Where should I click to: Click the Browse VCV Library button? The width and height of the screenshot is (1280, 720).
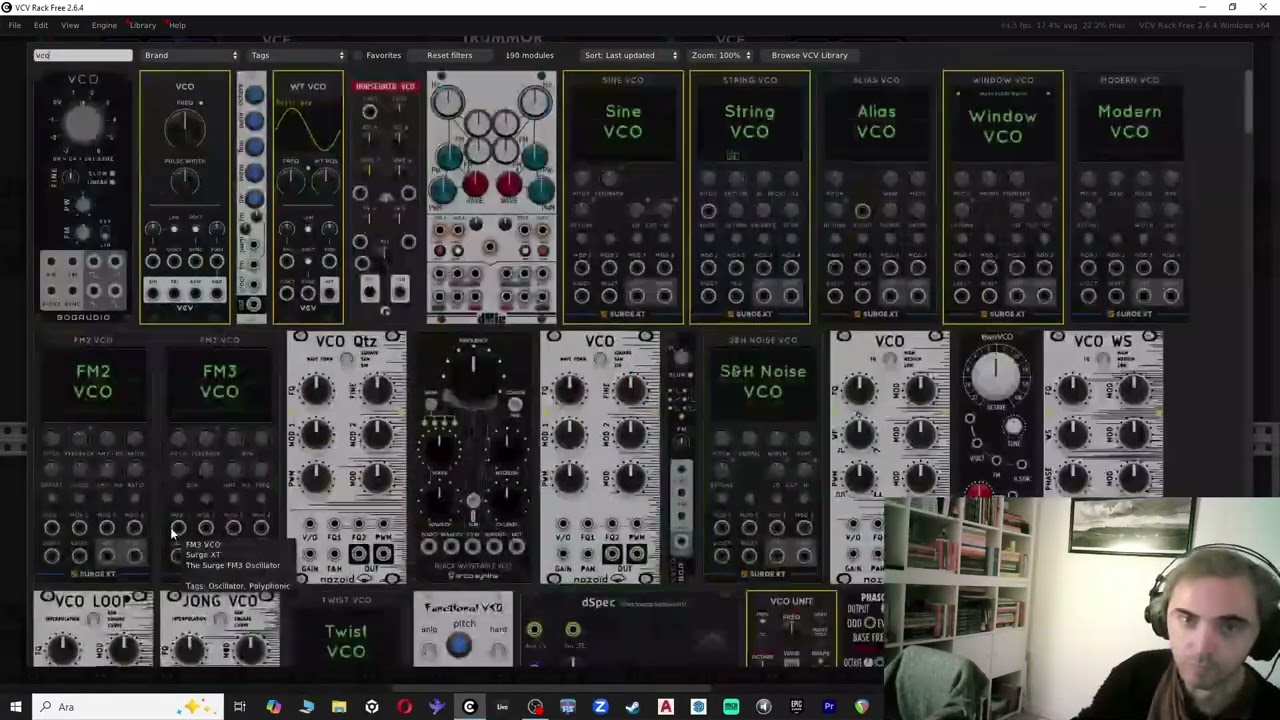809,55
